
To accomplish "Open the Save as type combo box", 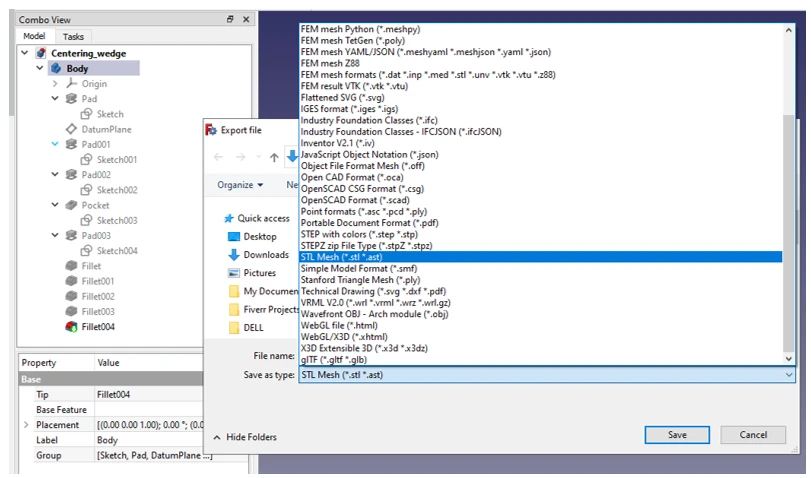I will [547, 375].
